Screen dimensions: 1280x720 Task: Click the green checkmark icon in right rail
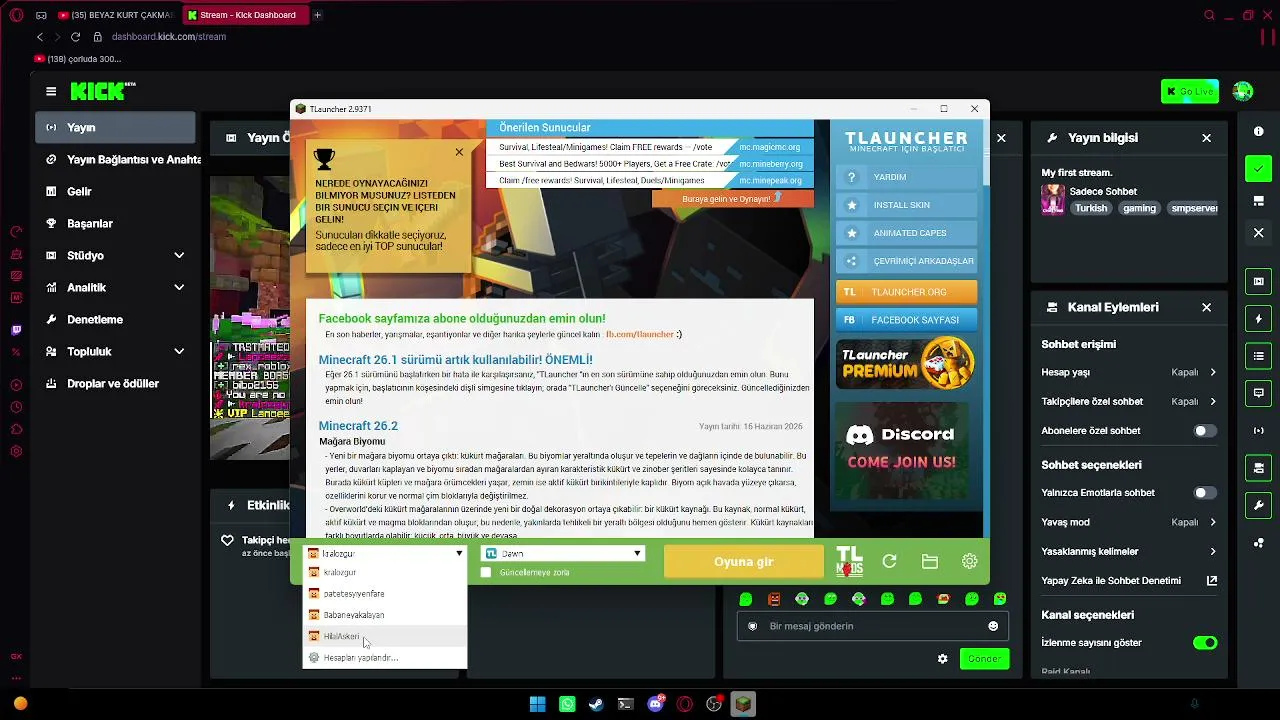point(1259,169)
